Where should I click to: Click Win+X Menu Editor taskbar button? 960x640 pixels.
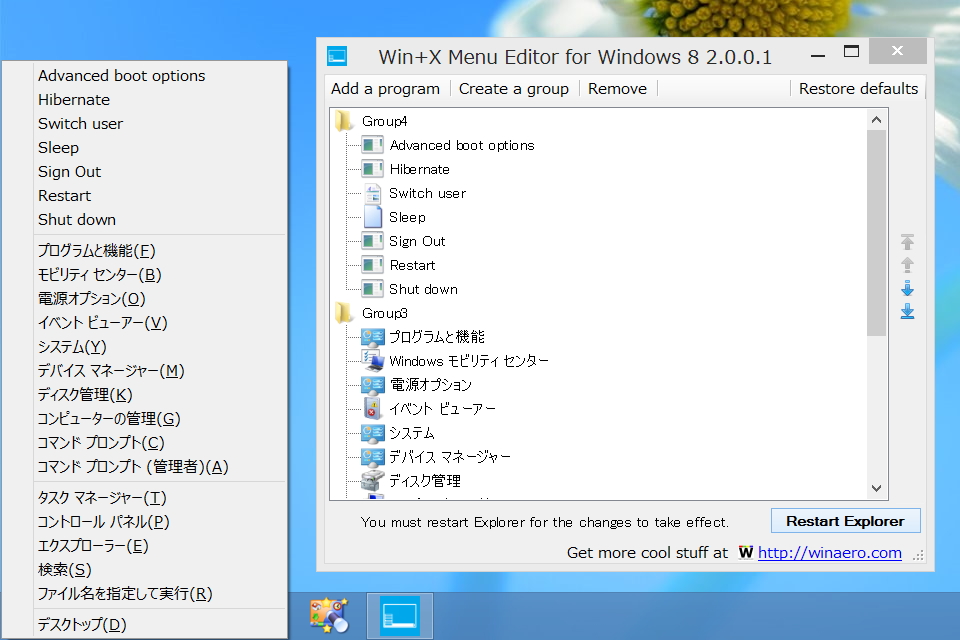click(x=400, y=616)
